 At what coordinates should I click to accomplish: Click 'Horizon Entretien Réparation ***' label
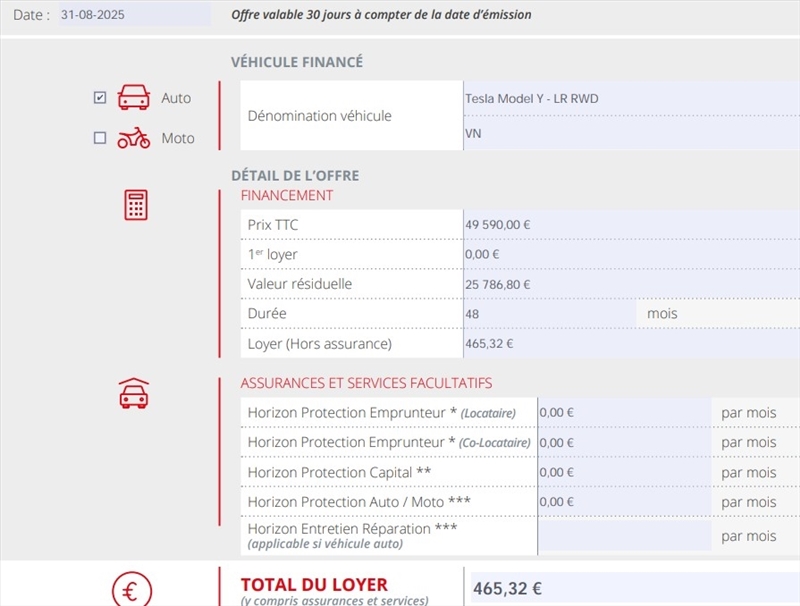(353, 529)
